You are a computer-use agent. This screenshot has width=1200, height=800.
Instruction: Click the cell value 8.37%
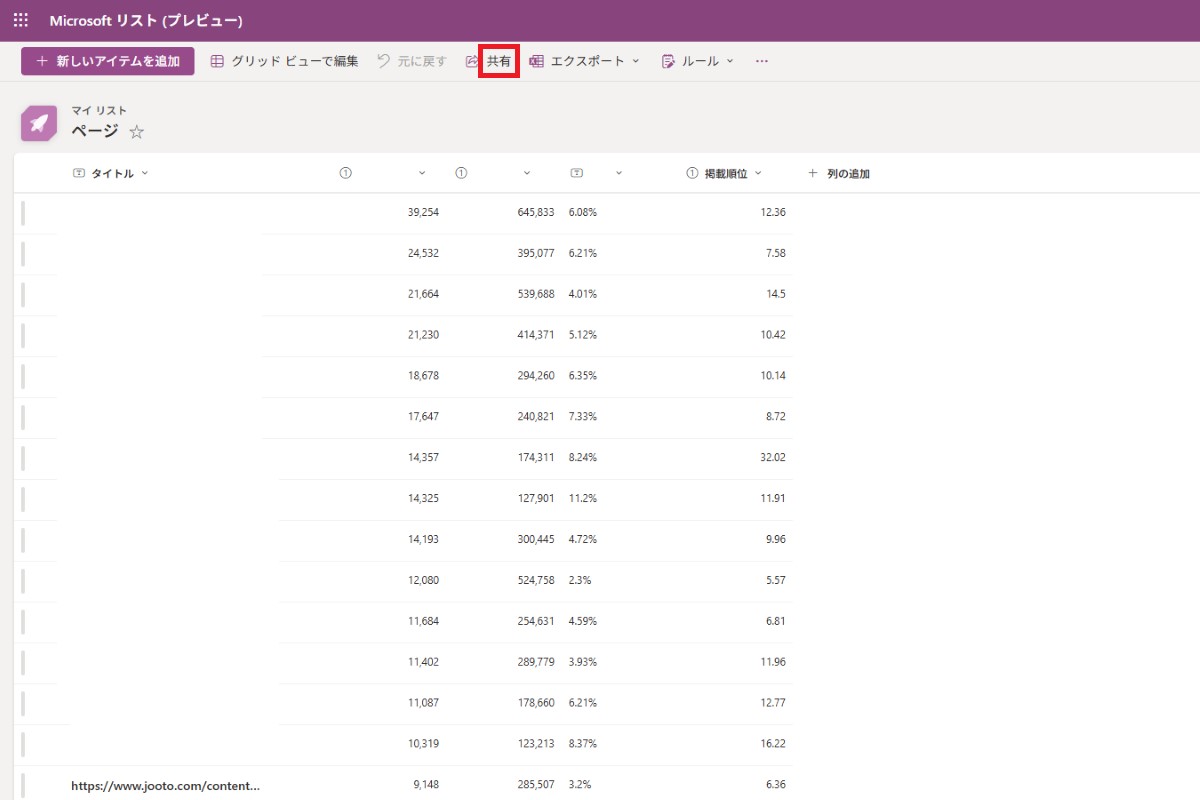coord(583,744)
